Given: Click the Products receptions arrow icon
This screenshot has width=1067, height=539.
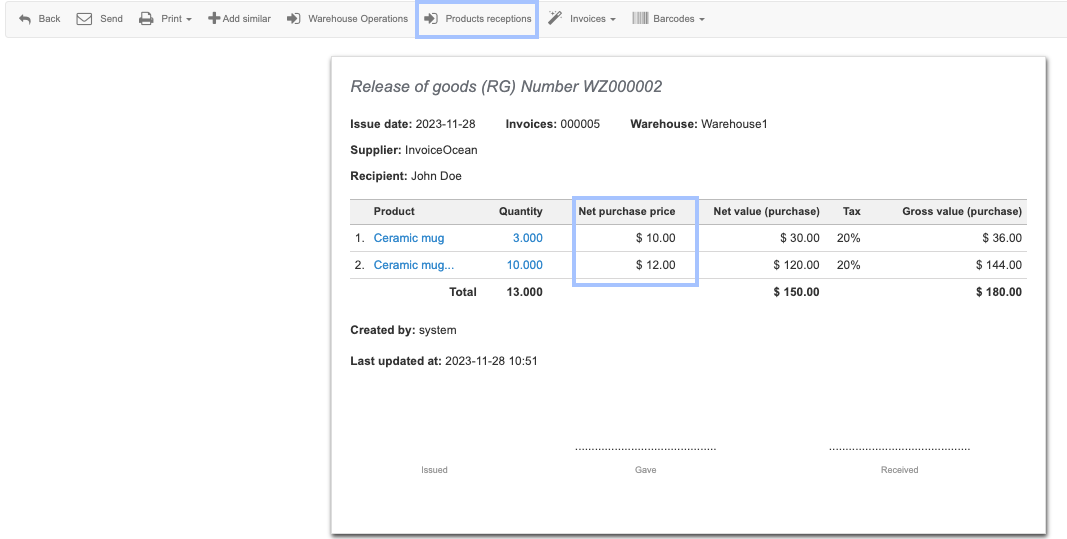Looking at the screenshot, I should 431,19.
